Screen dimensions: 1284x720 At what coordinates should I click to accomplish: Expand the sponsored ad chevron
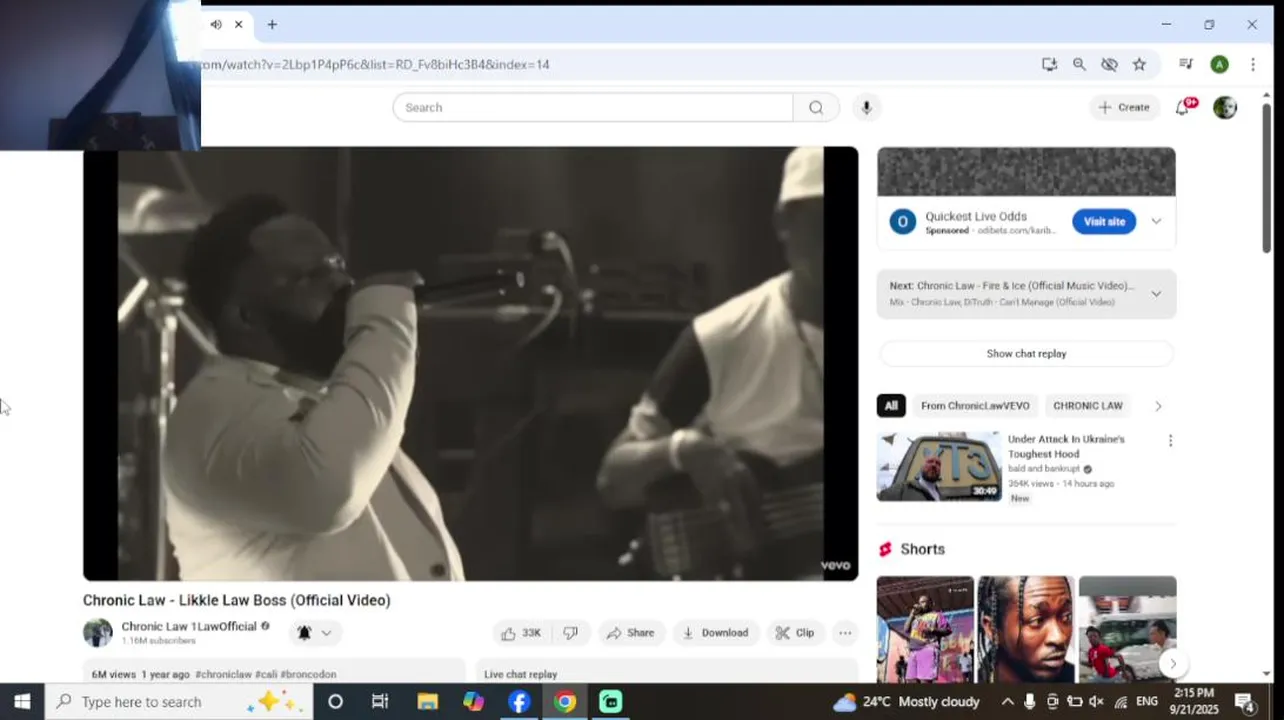(x=1156, y=221)
